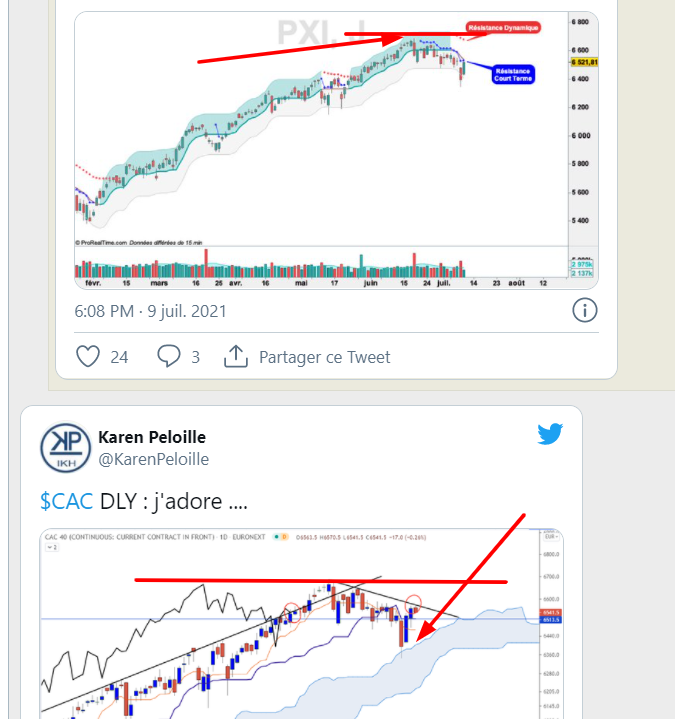Like the tweet with the heart icon
The width and height of the screenshot is (675, 719).
[x=89, y=357]
